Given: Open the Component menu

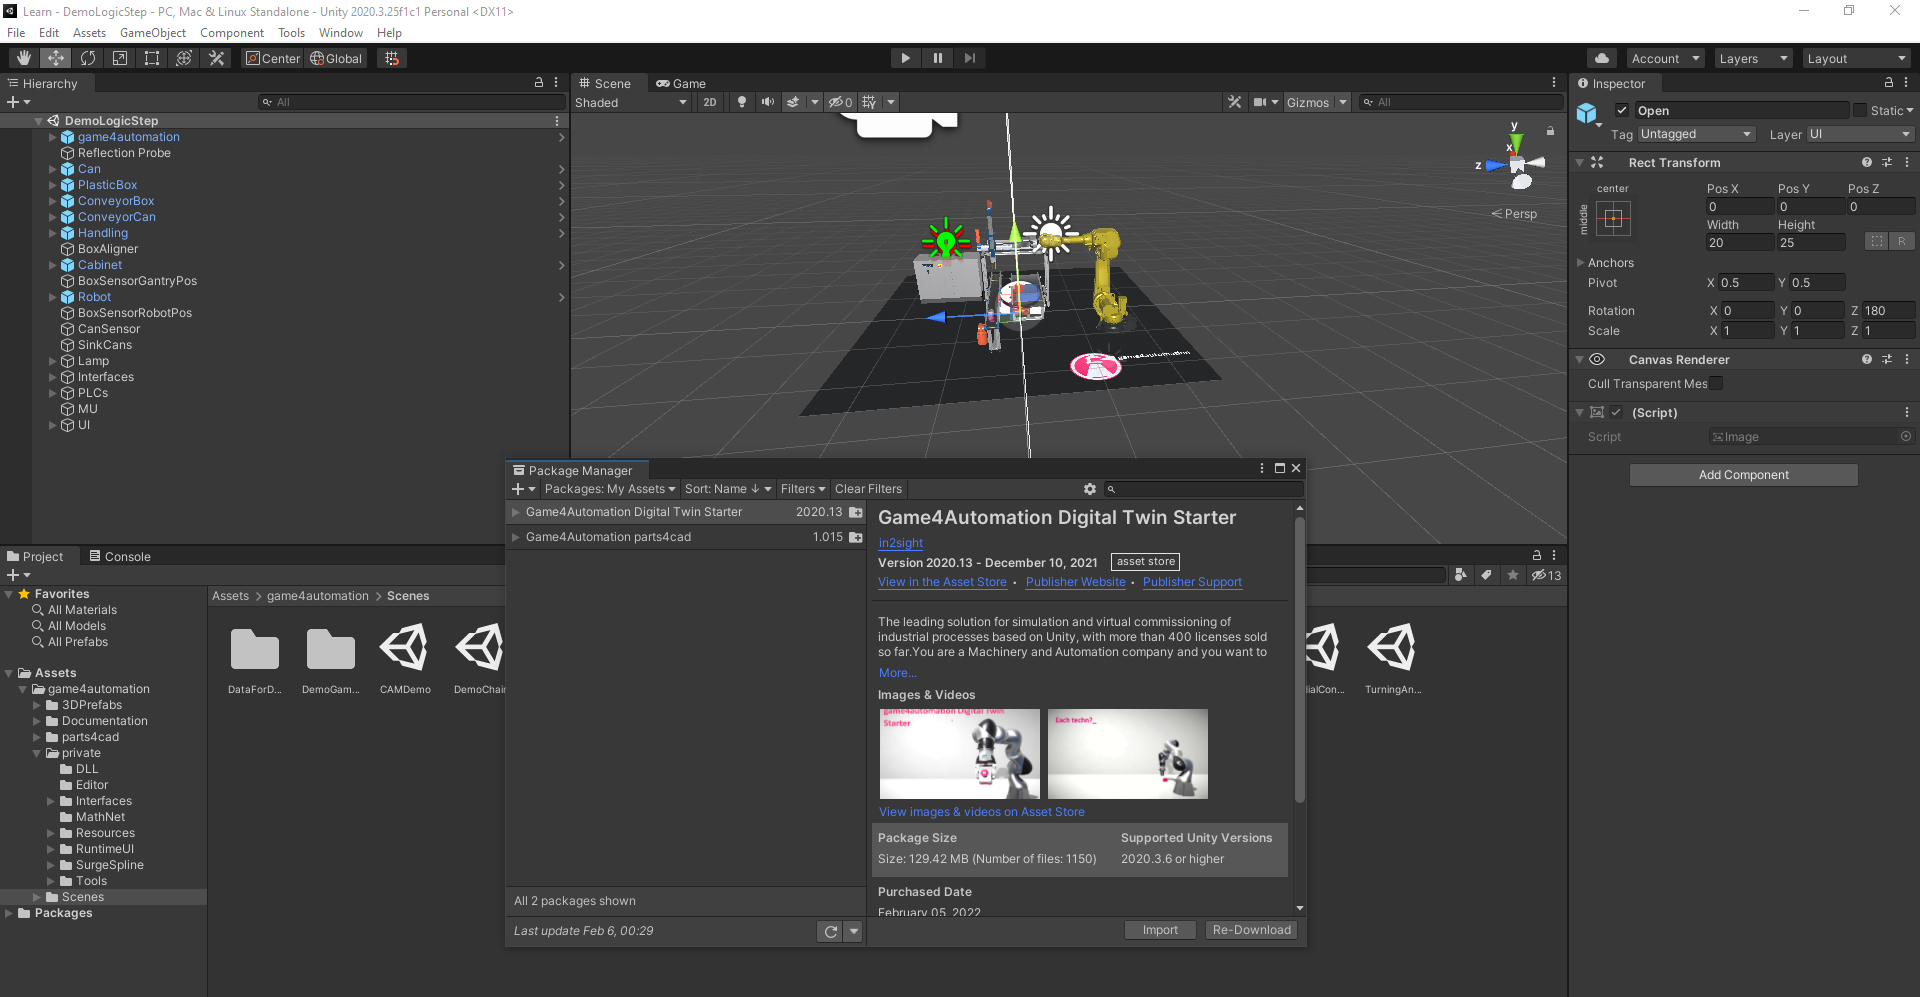Looking at the screenshot, I should pos(232,33).
